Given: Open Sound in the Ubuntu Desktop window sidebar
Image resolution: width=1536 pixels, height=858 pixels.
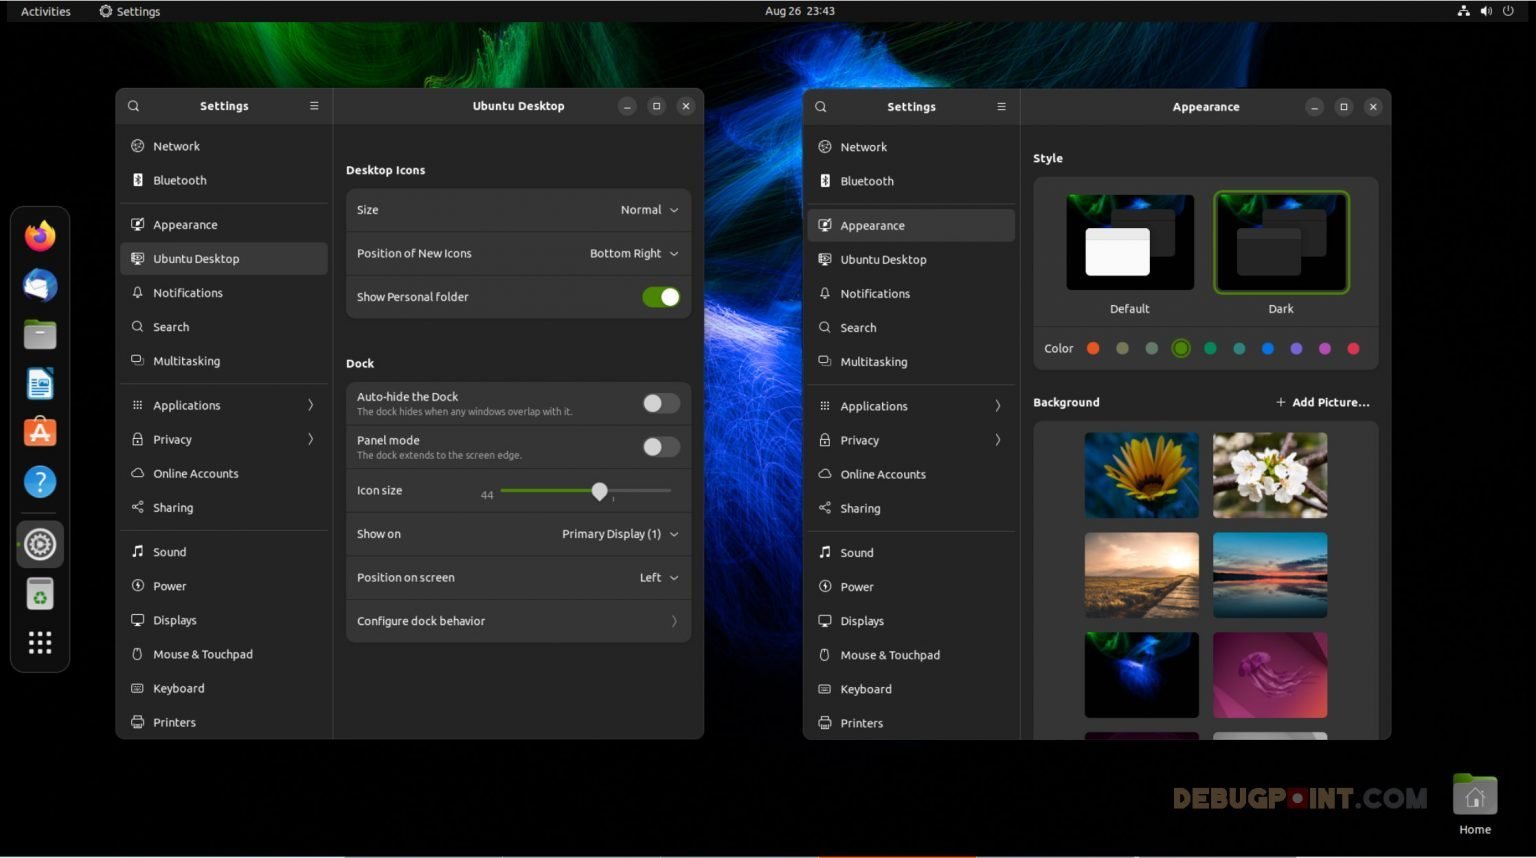Looking at the screenshot, I should click(224, 552).
